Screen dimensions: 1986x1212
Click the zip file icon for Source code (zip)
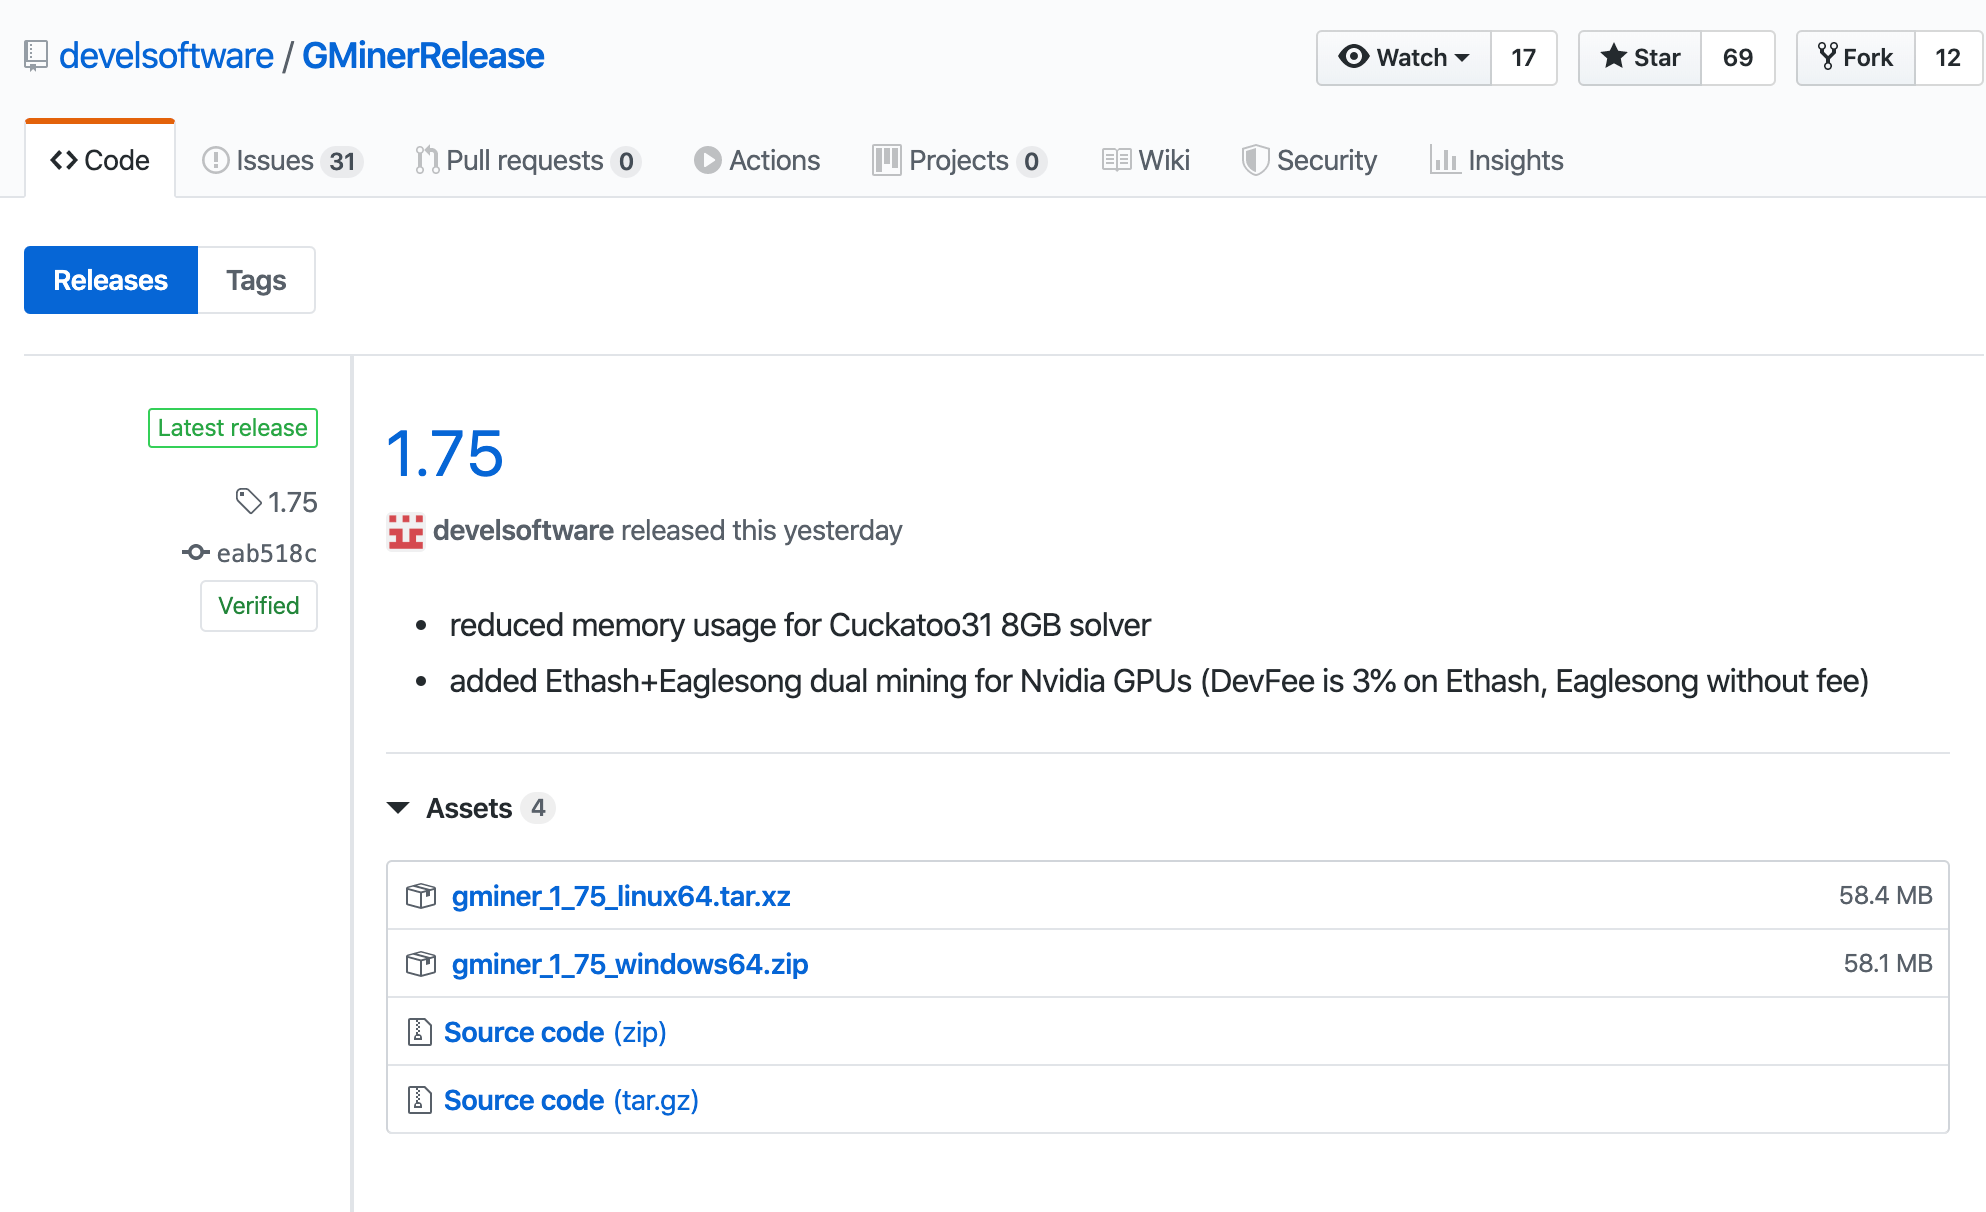pos(419,1032)
